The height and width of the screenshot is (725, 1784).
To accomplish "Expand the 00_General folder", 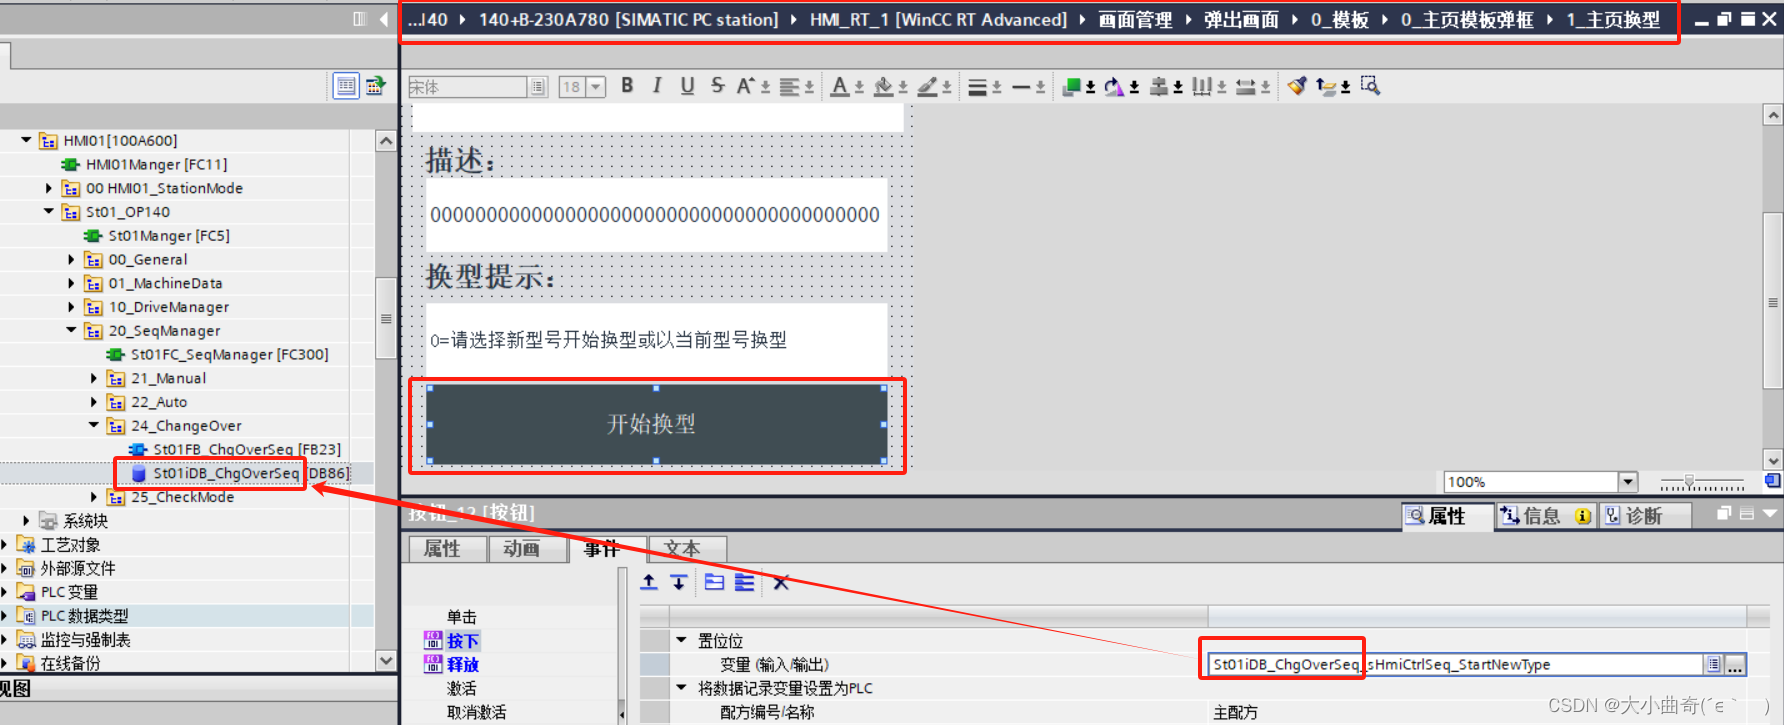I will 71,259.
